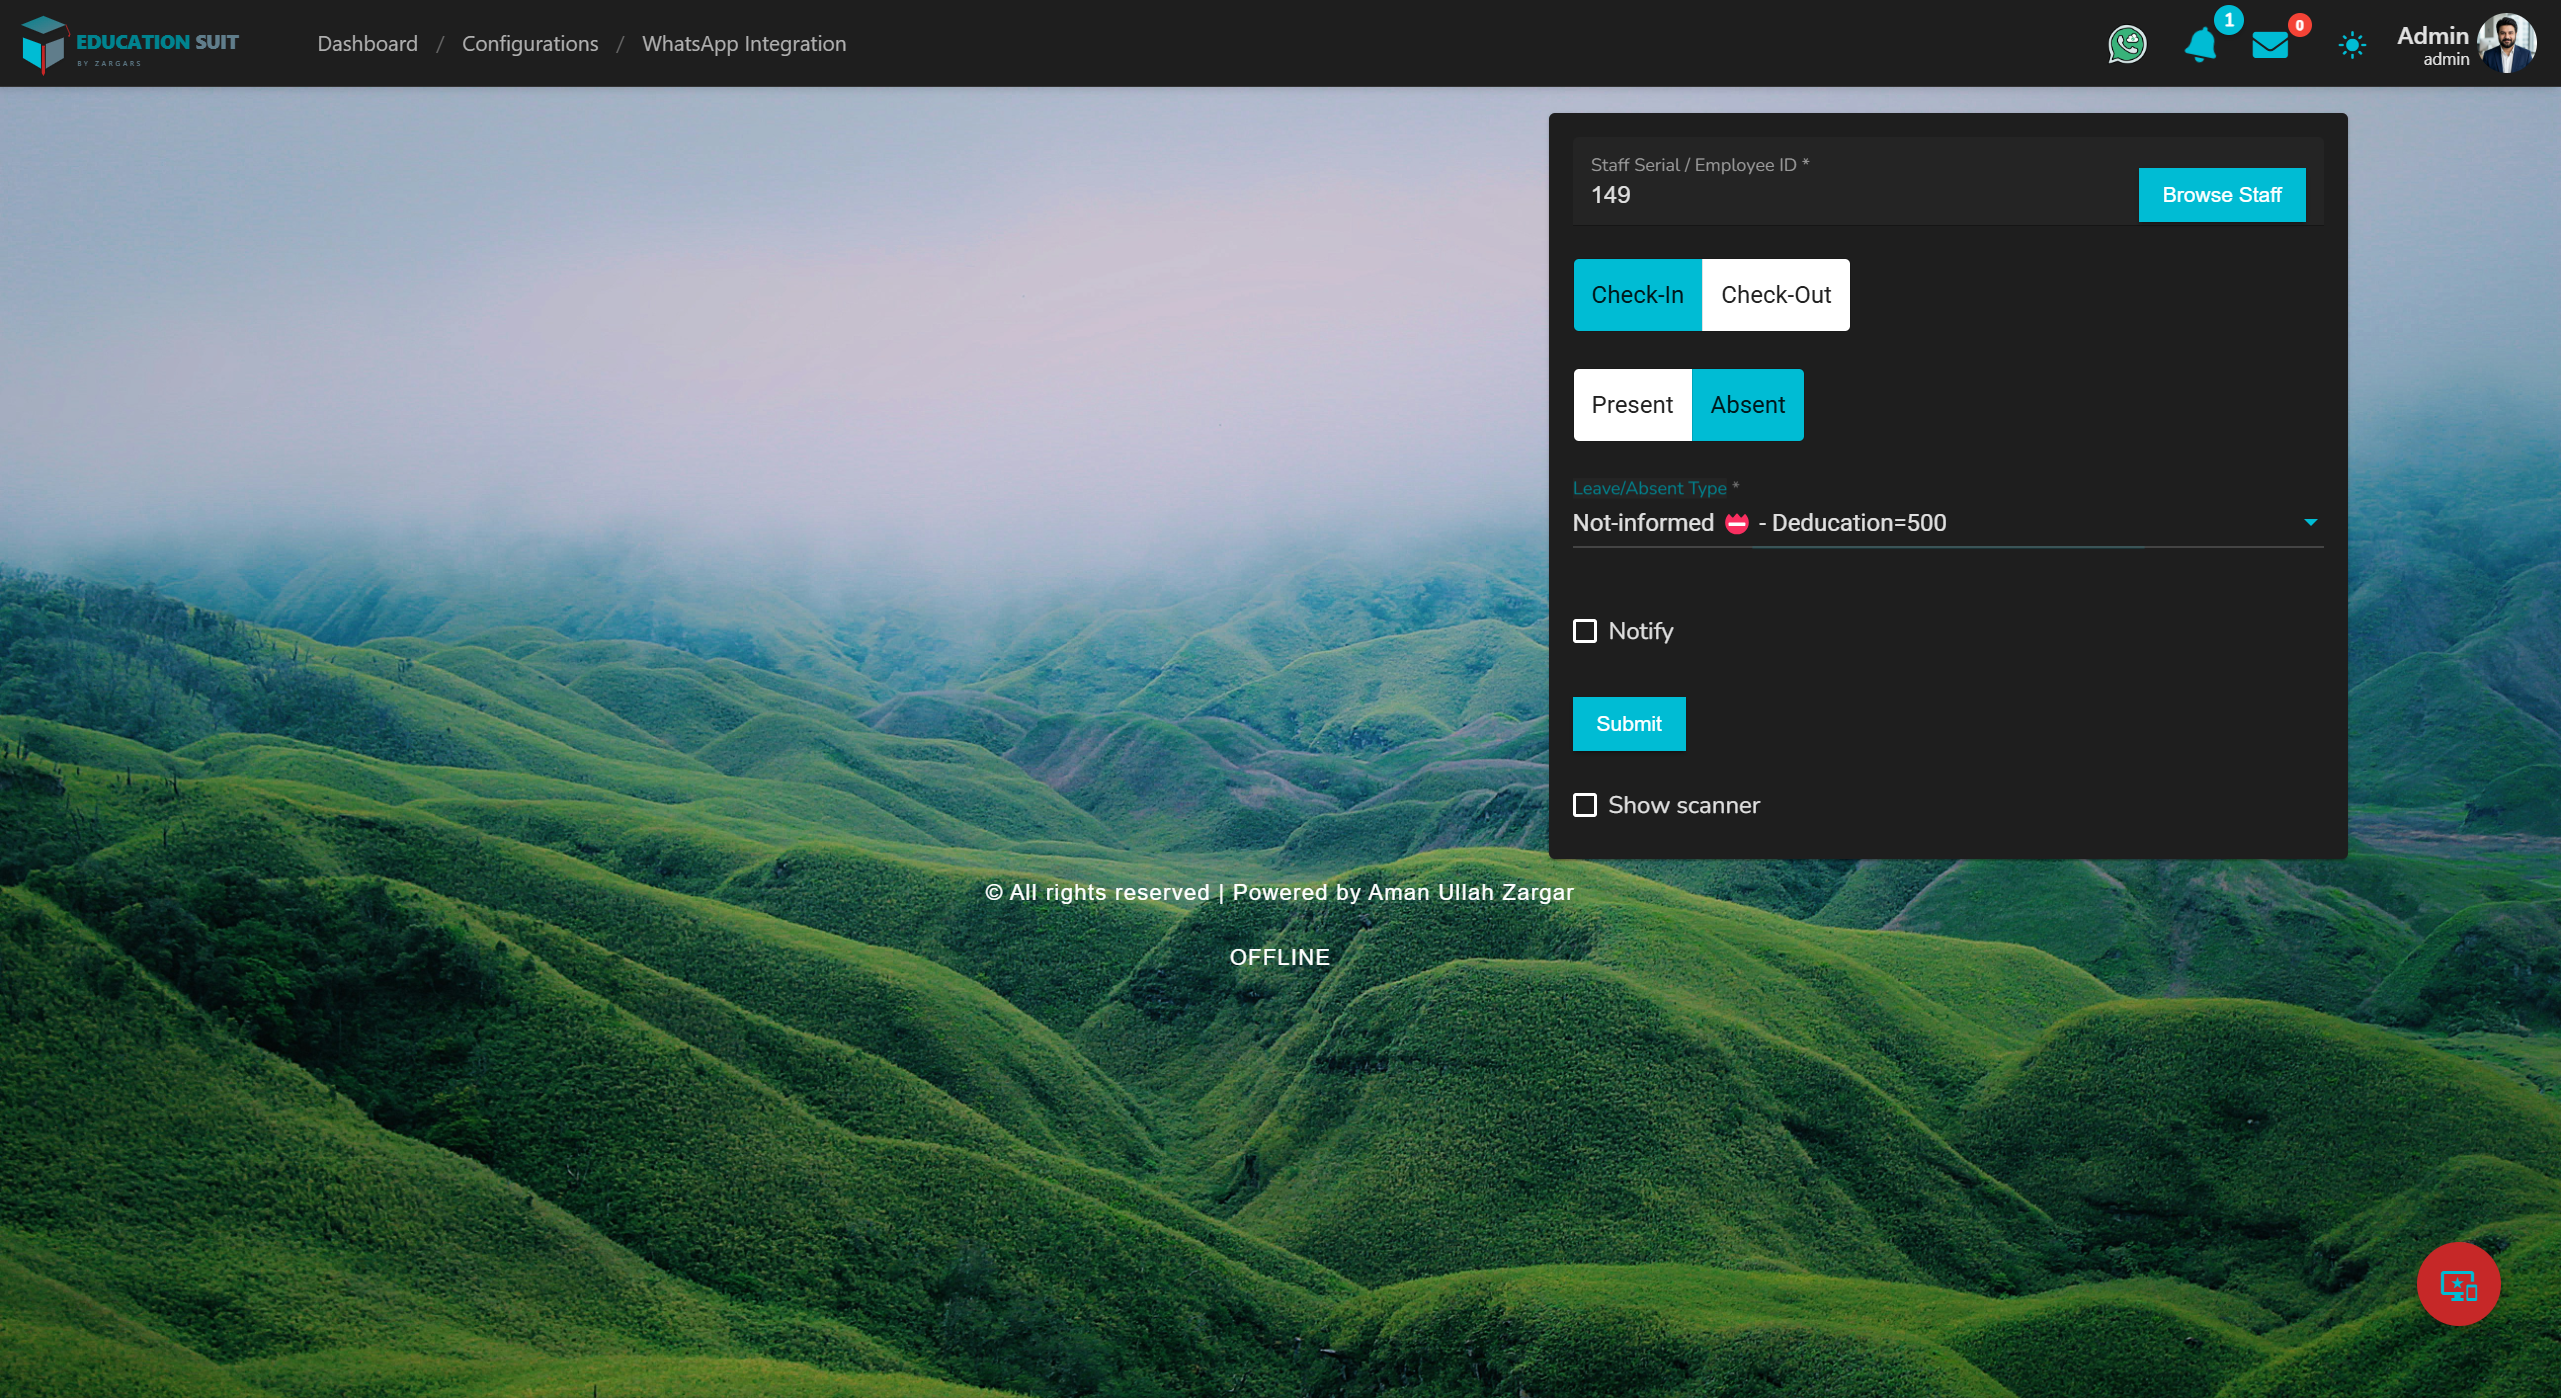Click the Submit button
The height and width of the screenshot is (1398, 2561).
(x=1628, y=724)
